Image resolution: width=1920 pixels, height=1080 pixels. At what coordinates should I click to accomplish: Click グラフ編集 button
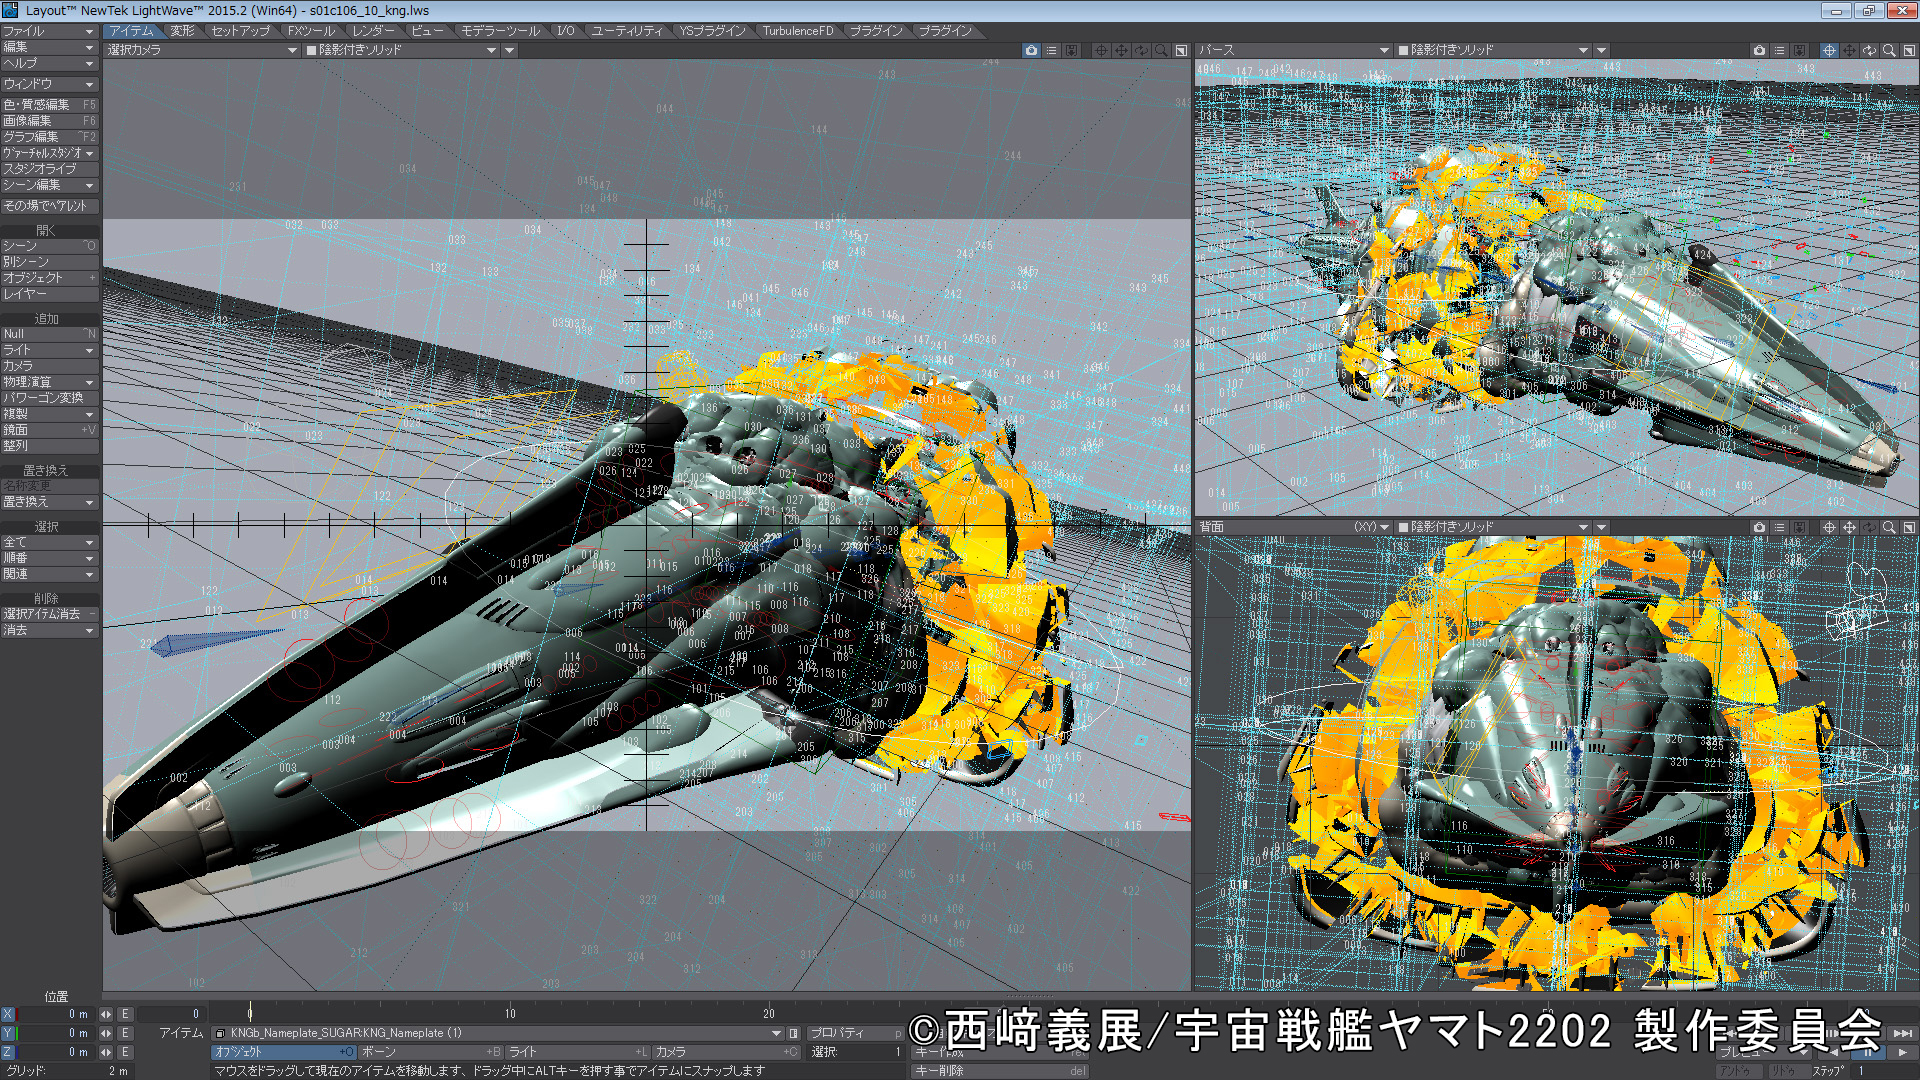point(48,137)
